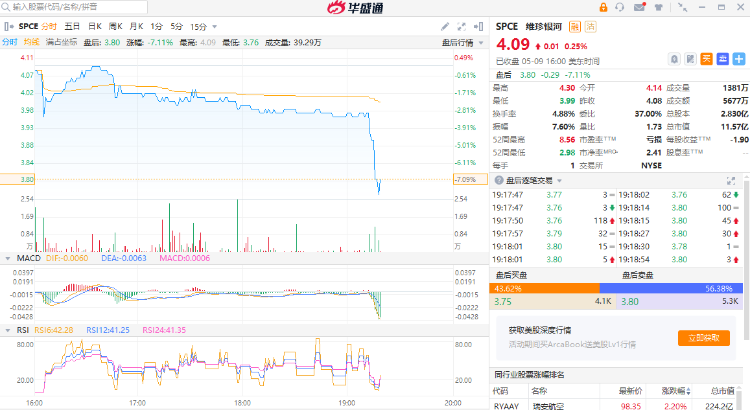Click orange 43.62% buy ratio bar
The height and width of the screenshot is (410, 750).
[x=544, y=288]
